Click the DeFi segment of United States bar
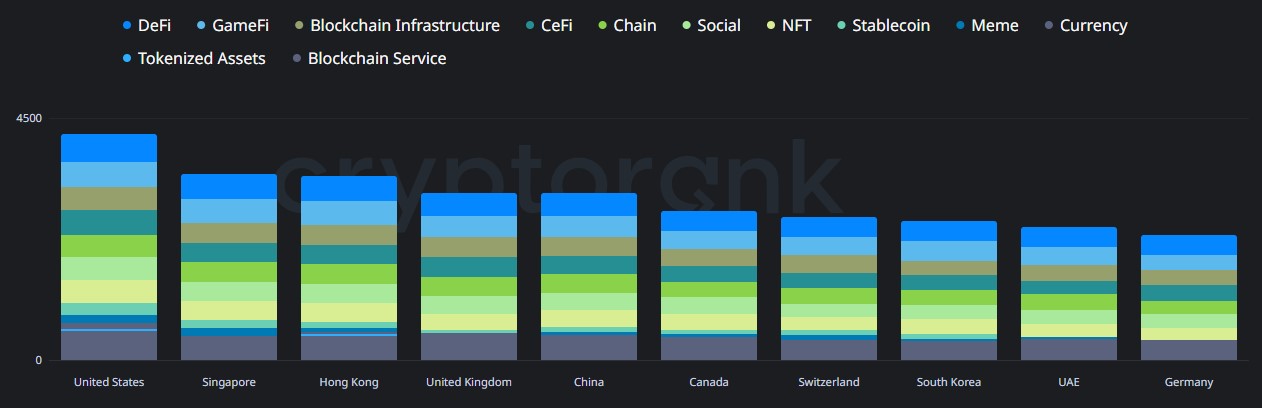The height and width of the screenshot is (408, 1262). pyautogui.click(x=109, y=148)
